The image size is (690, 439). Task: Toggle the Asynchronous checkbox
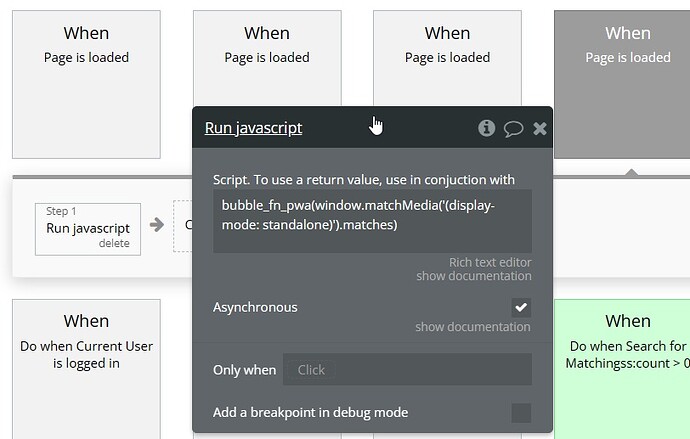coord(521,307)
